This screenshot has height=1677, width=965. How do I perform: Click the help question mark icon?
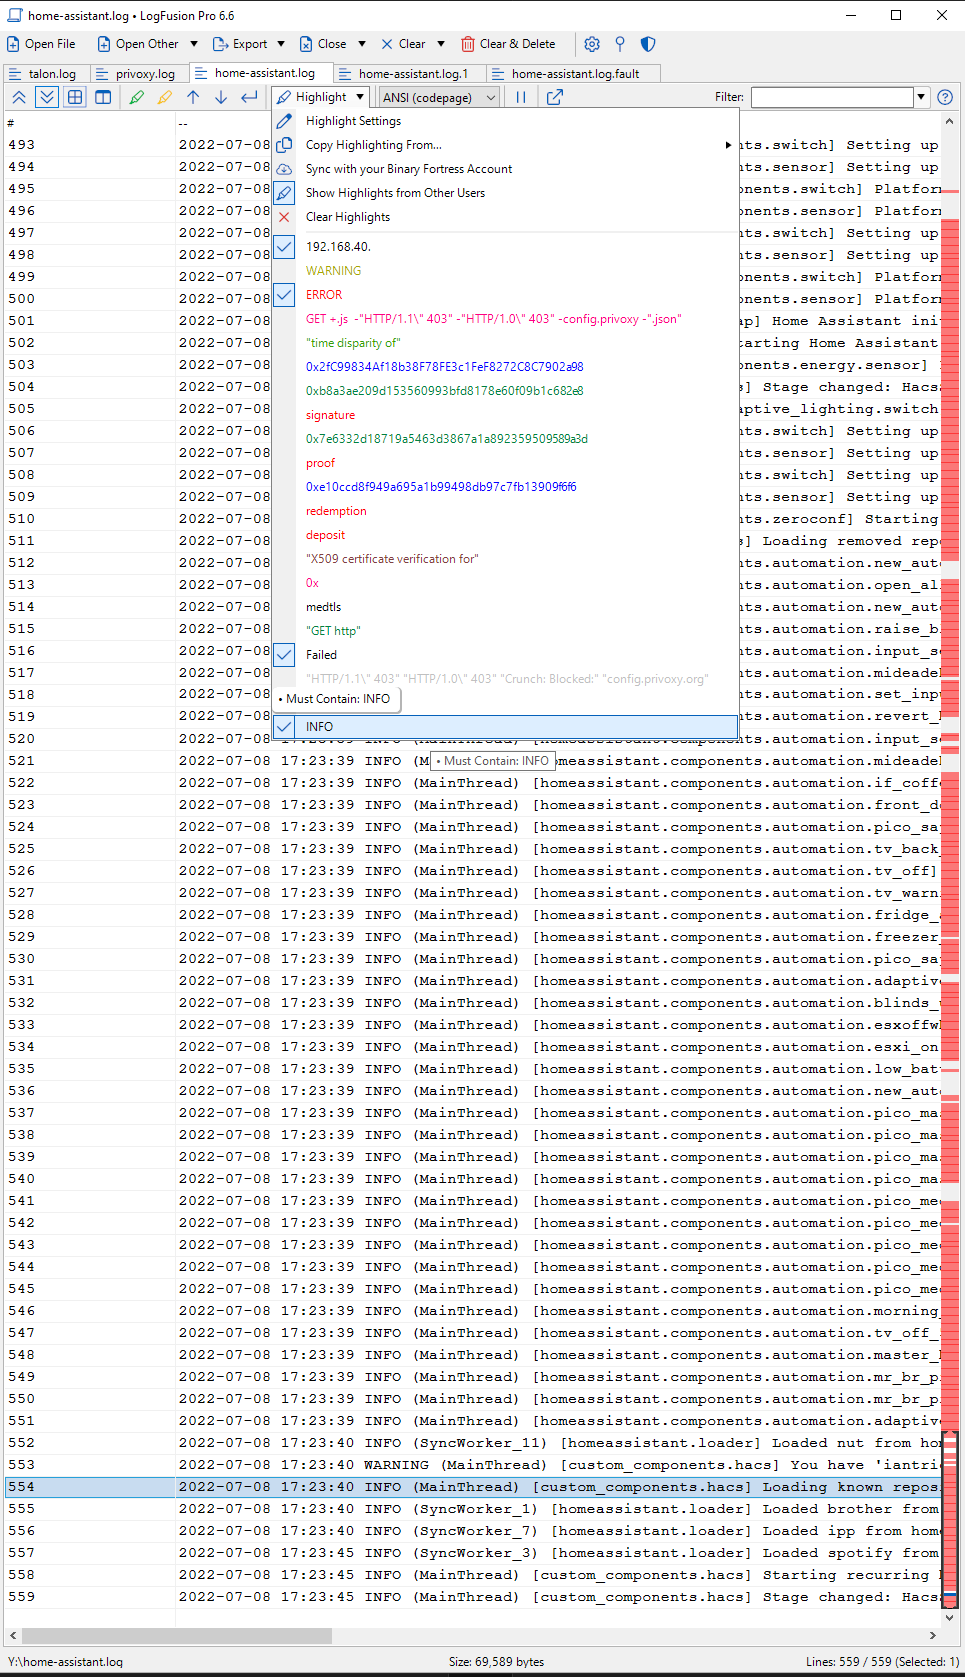pyautogui.click(x=945, y=97)
